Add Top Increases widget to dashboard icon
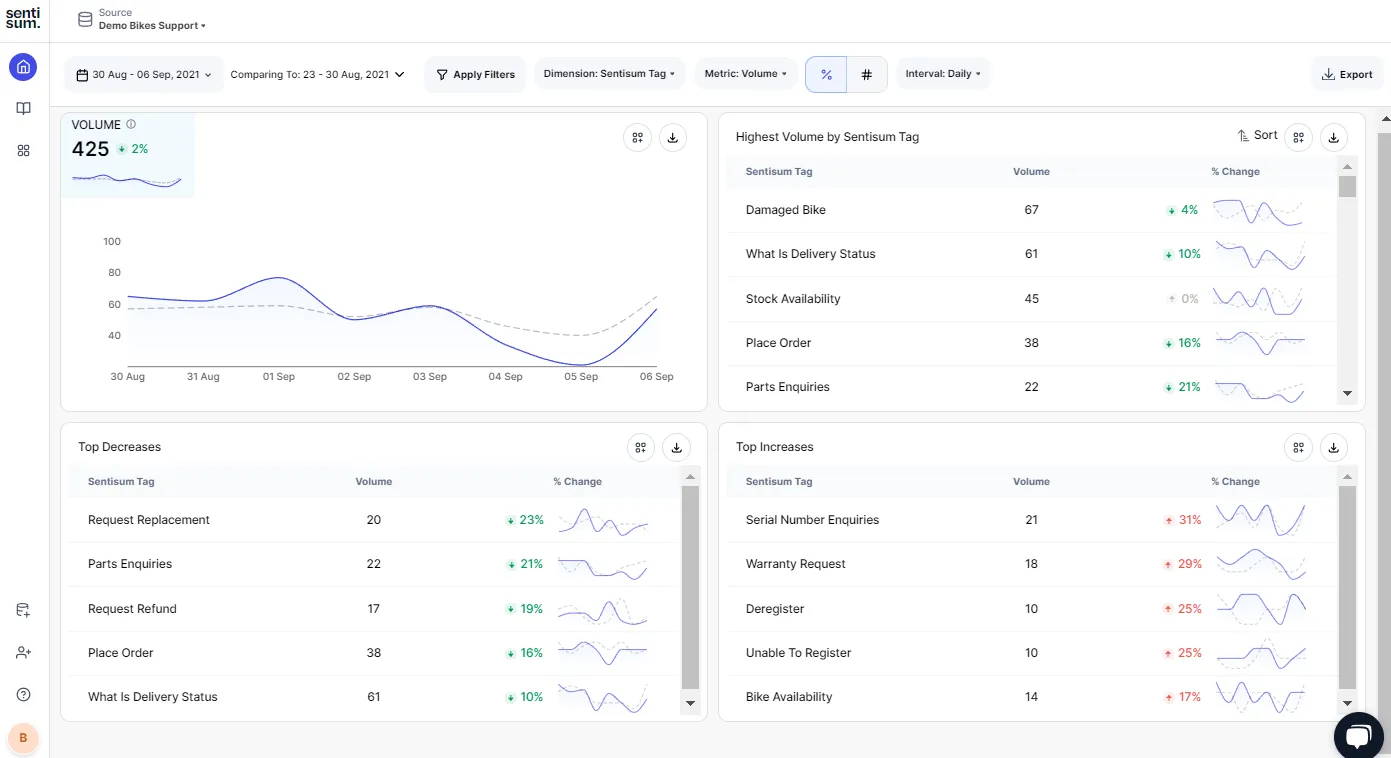Image resolution: width=1391 pixels, height=758 pixels. point(1298,448)
